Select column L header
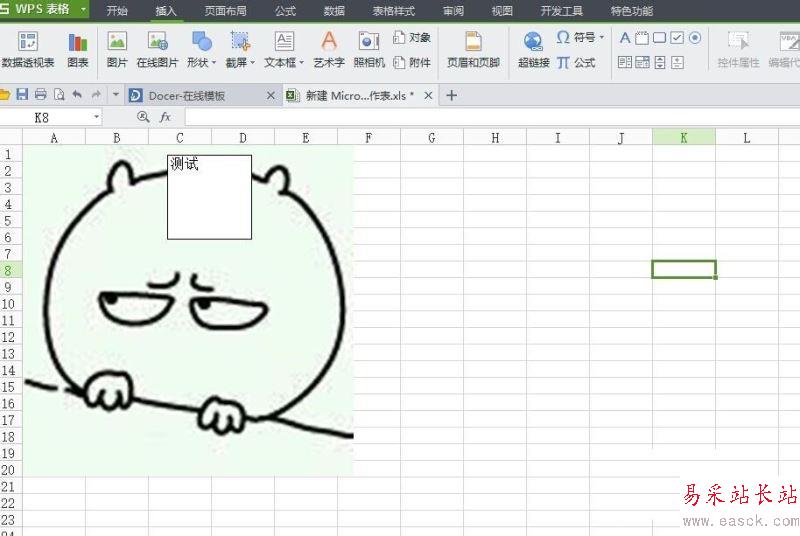800x536 pixels. click(746, 138)
